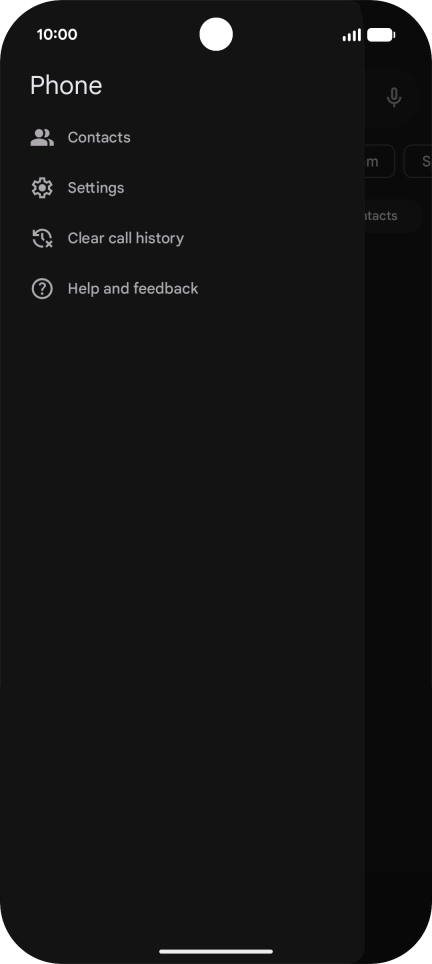Open the Contacts menu entry
The height and width of the screenshot is (964, 432).
coord(183,137)
